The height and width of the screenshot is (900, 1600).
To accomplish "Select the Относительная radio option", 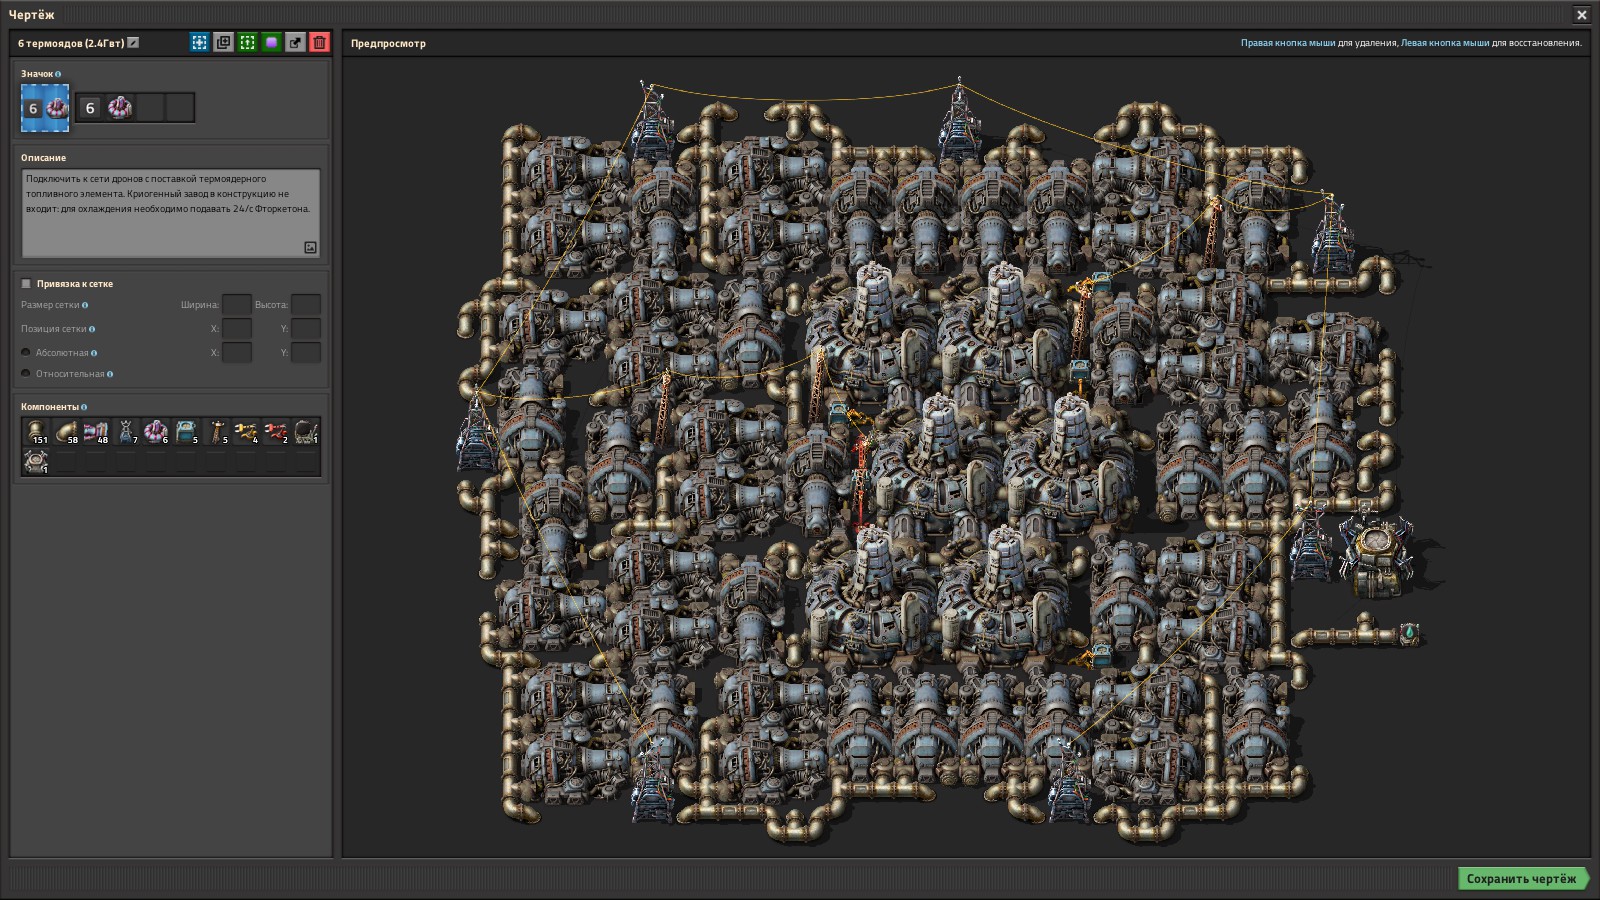I will tap(26, 373).
